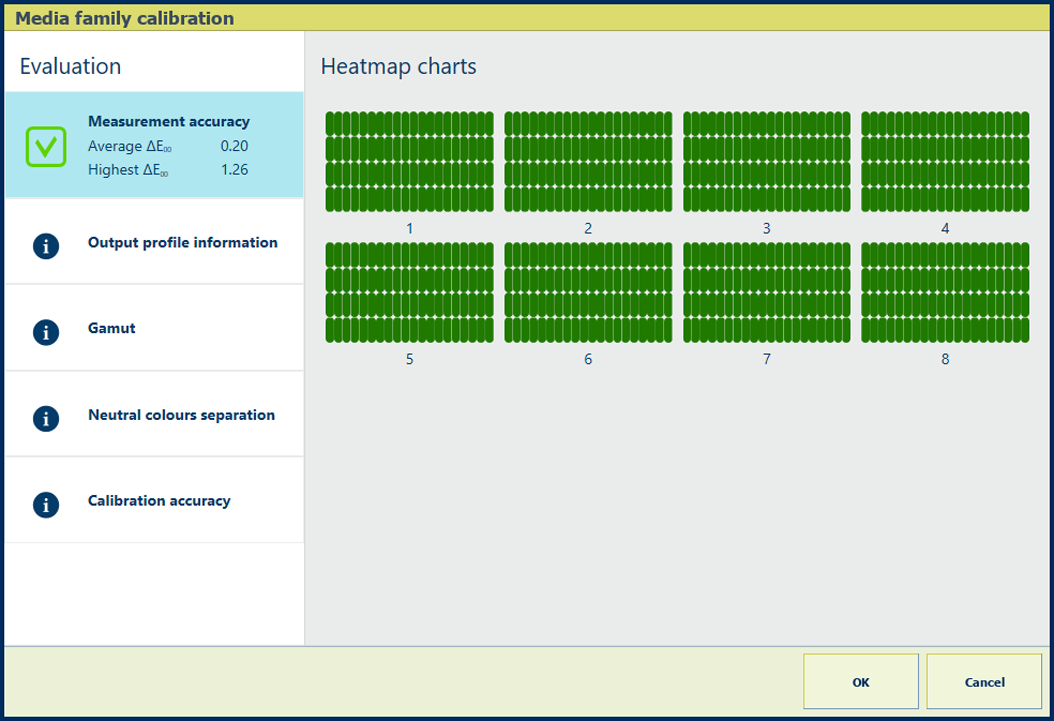
Task: Open heatmap chart 1
Action: click(x=409, y=162)
